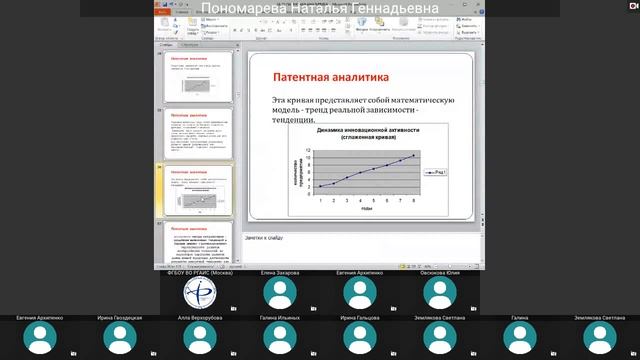
Task: Click Ирина Гвоздецкая's avatar
Action: [x=120, y=337]
